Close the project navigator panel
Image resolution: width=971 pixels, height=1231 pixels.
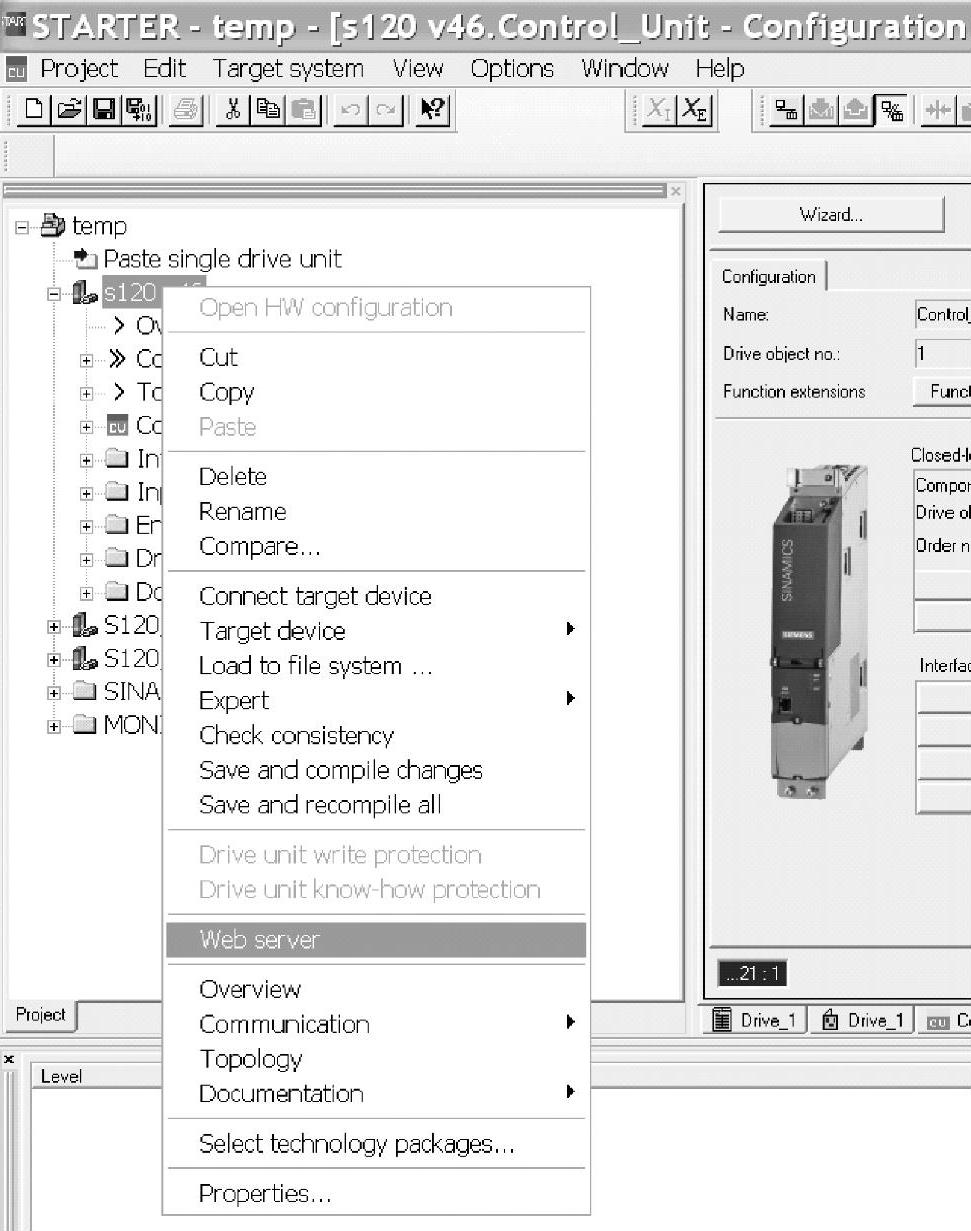[x=676, y=190]
